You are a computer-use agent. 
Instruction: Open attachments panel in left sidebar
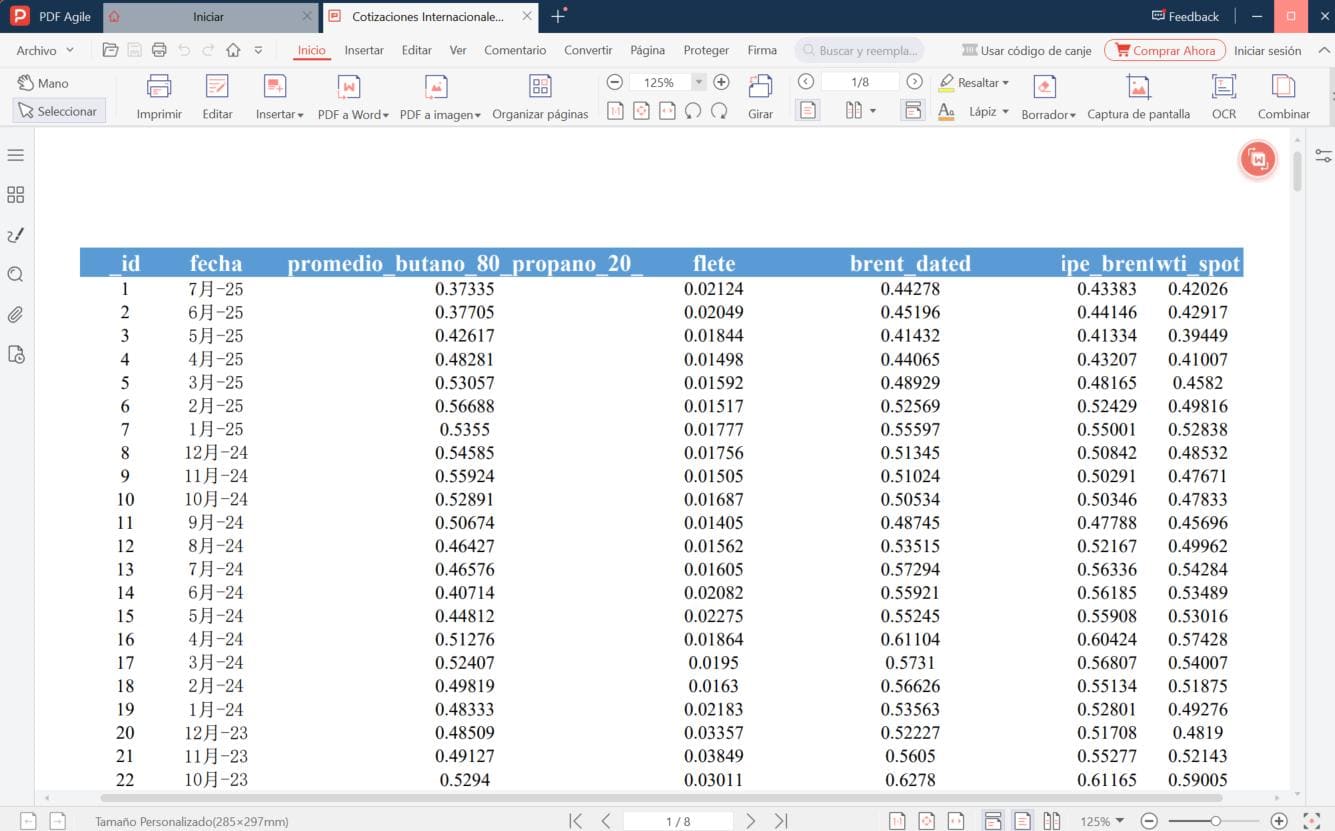[x=16, y=315]
